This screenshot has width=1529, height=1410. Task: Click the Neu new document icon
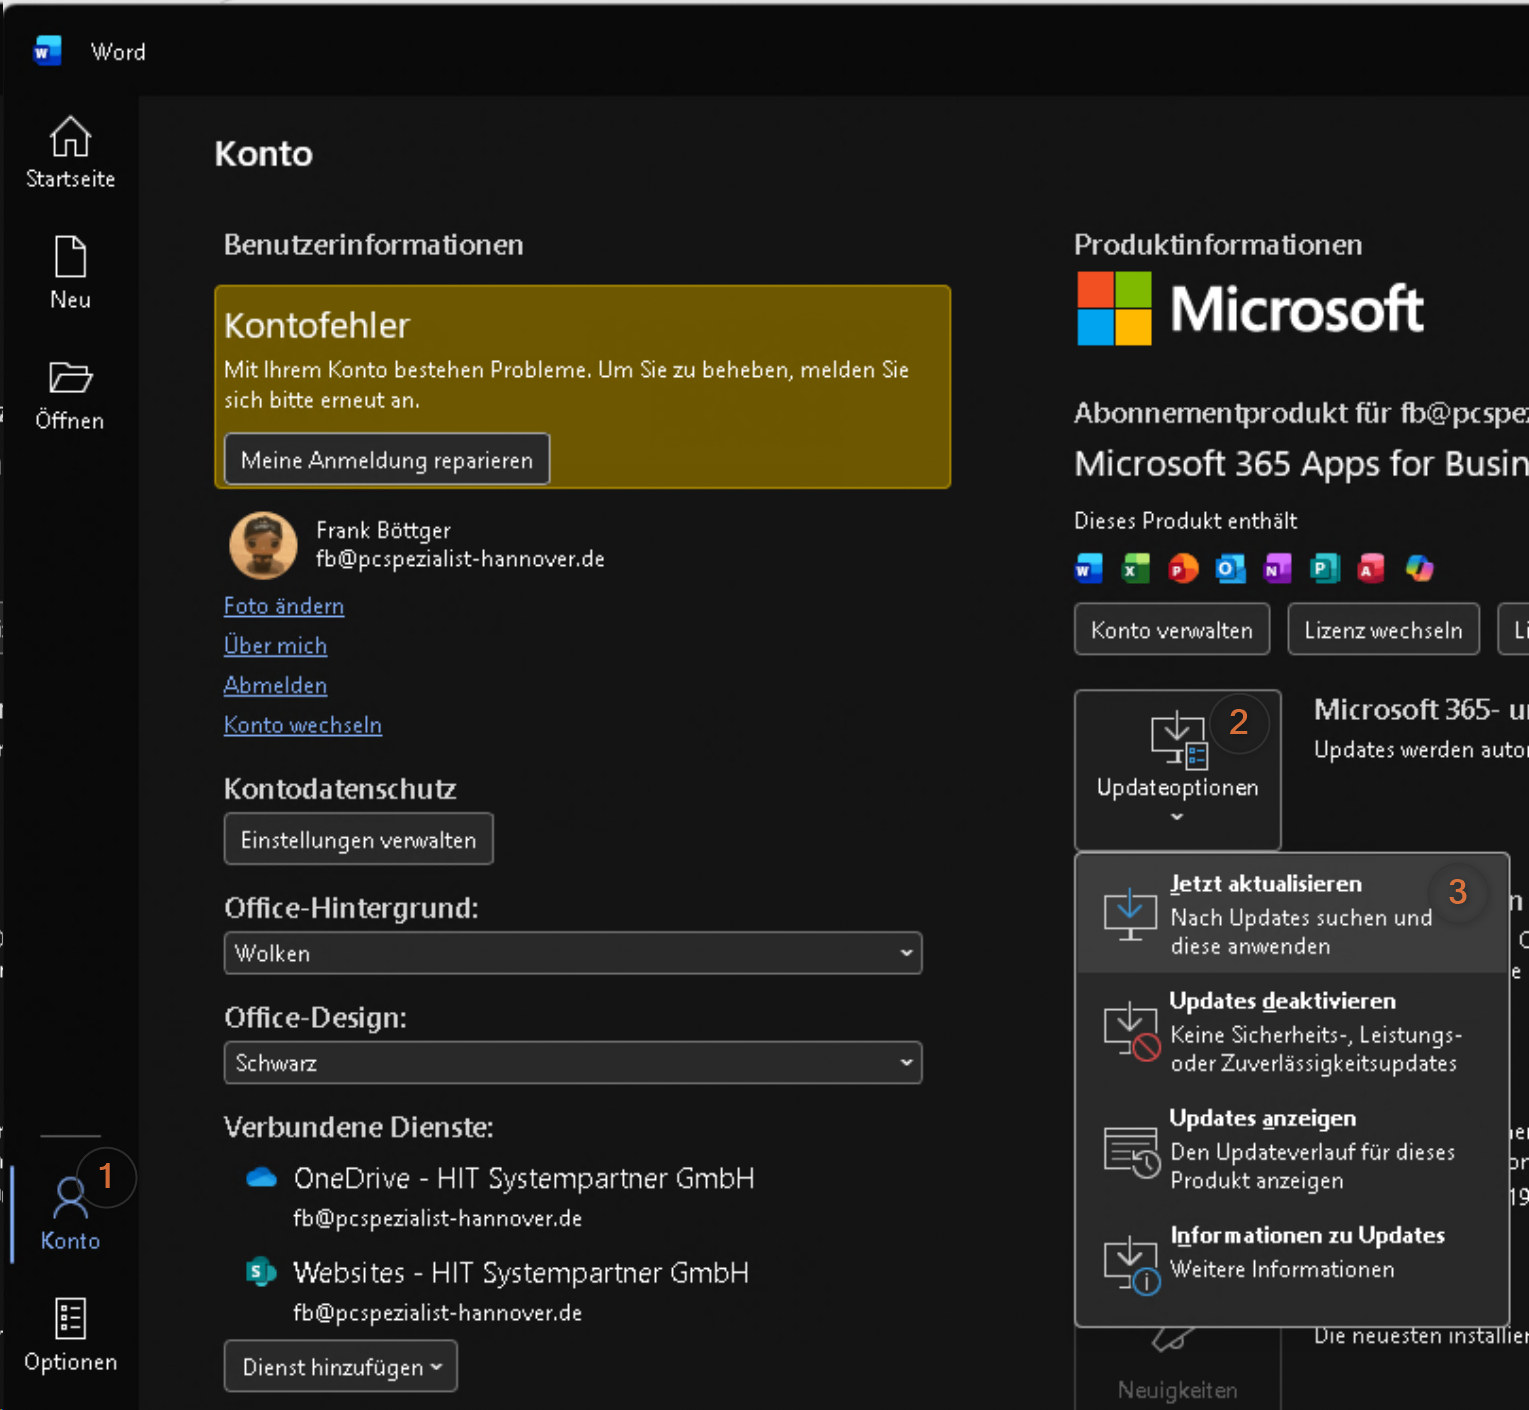70,258
